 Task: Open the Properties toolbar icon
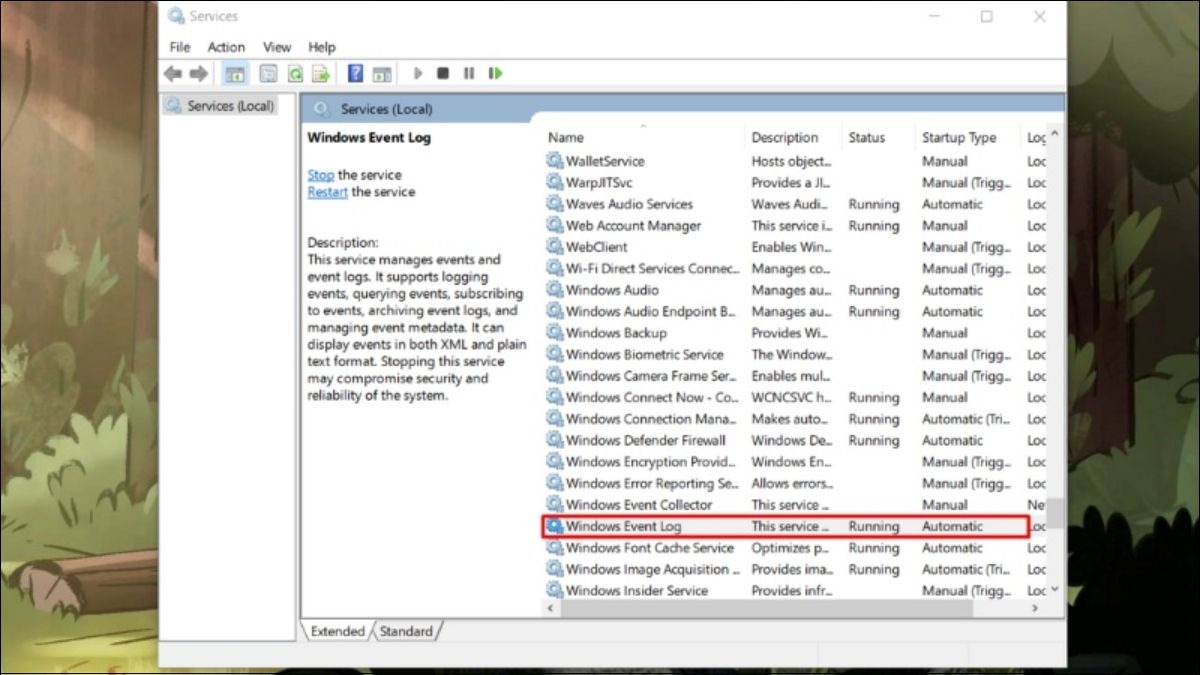[x=268, y=73]
